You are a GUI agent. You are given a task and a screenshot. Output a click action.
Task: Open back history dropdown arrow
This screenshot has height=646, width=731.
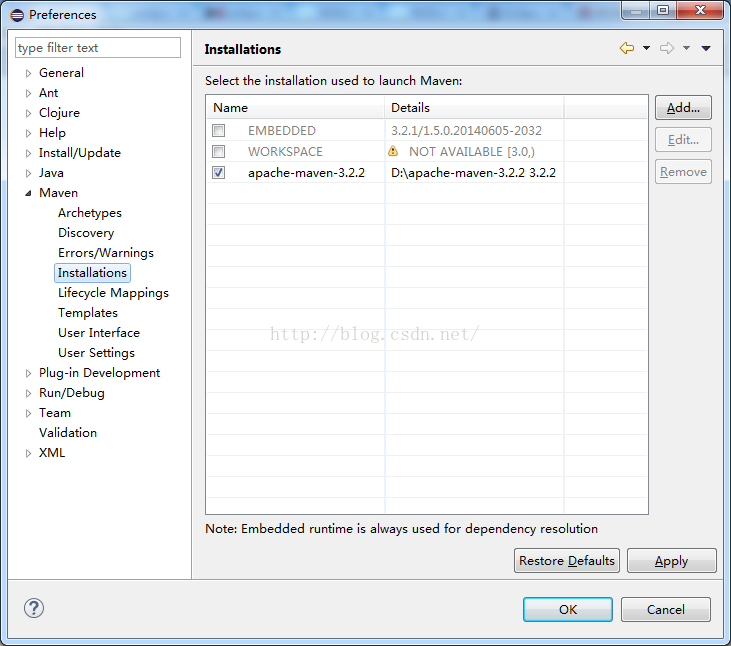[x=646, y=48]
